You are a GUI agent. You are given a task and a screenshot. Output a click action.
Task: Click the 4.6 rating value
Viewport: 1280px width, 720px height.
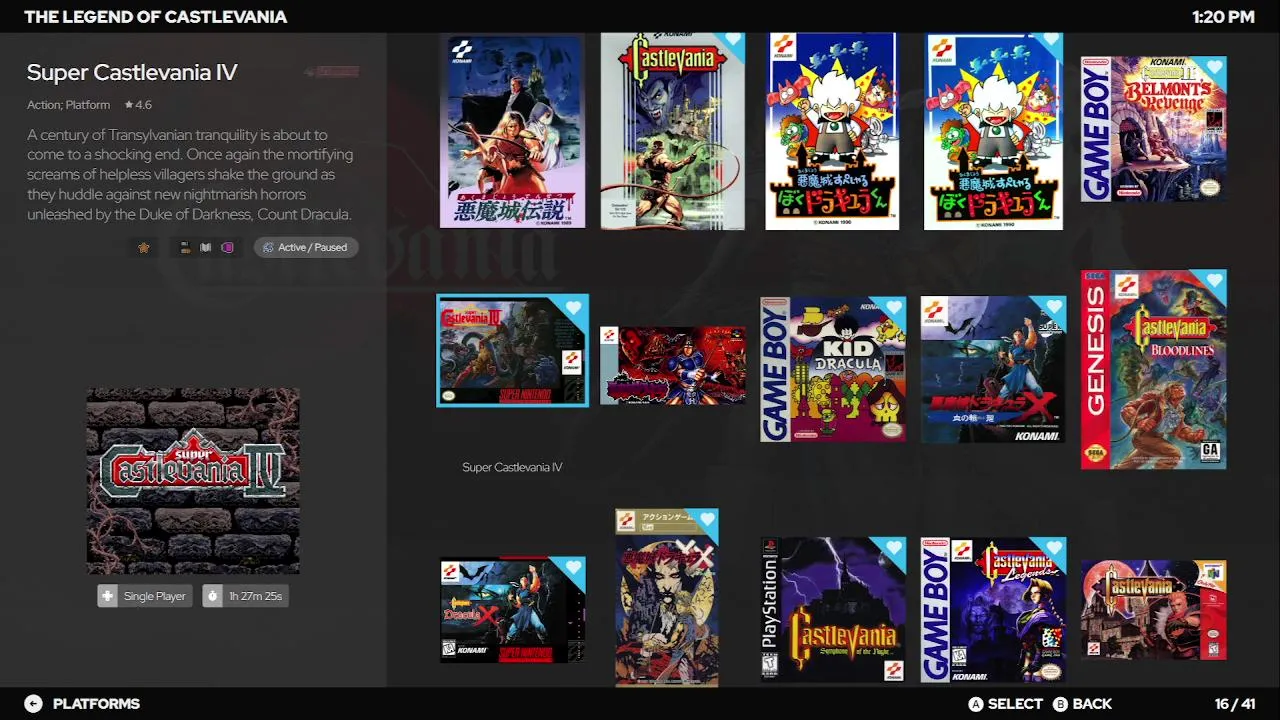144,105
